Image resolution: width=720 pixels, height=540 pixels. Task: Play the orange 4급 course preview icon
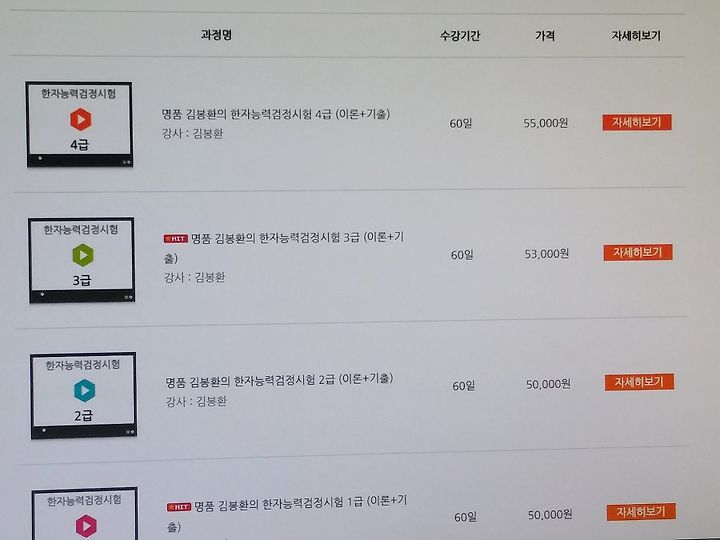tap(81, 119)
